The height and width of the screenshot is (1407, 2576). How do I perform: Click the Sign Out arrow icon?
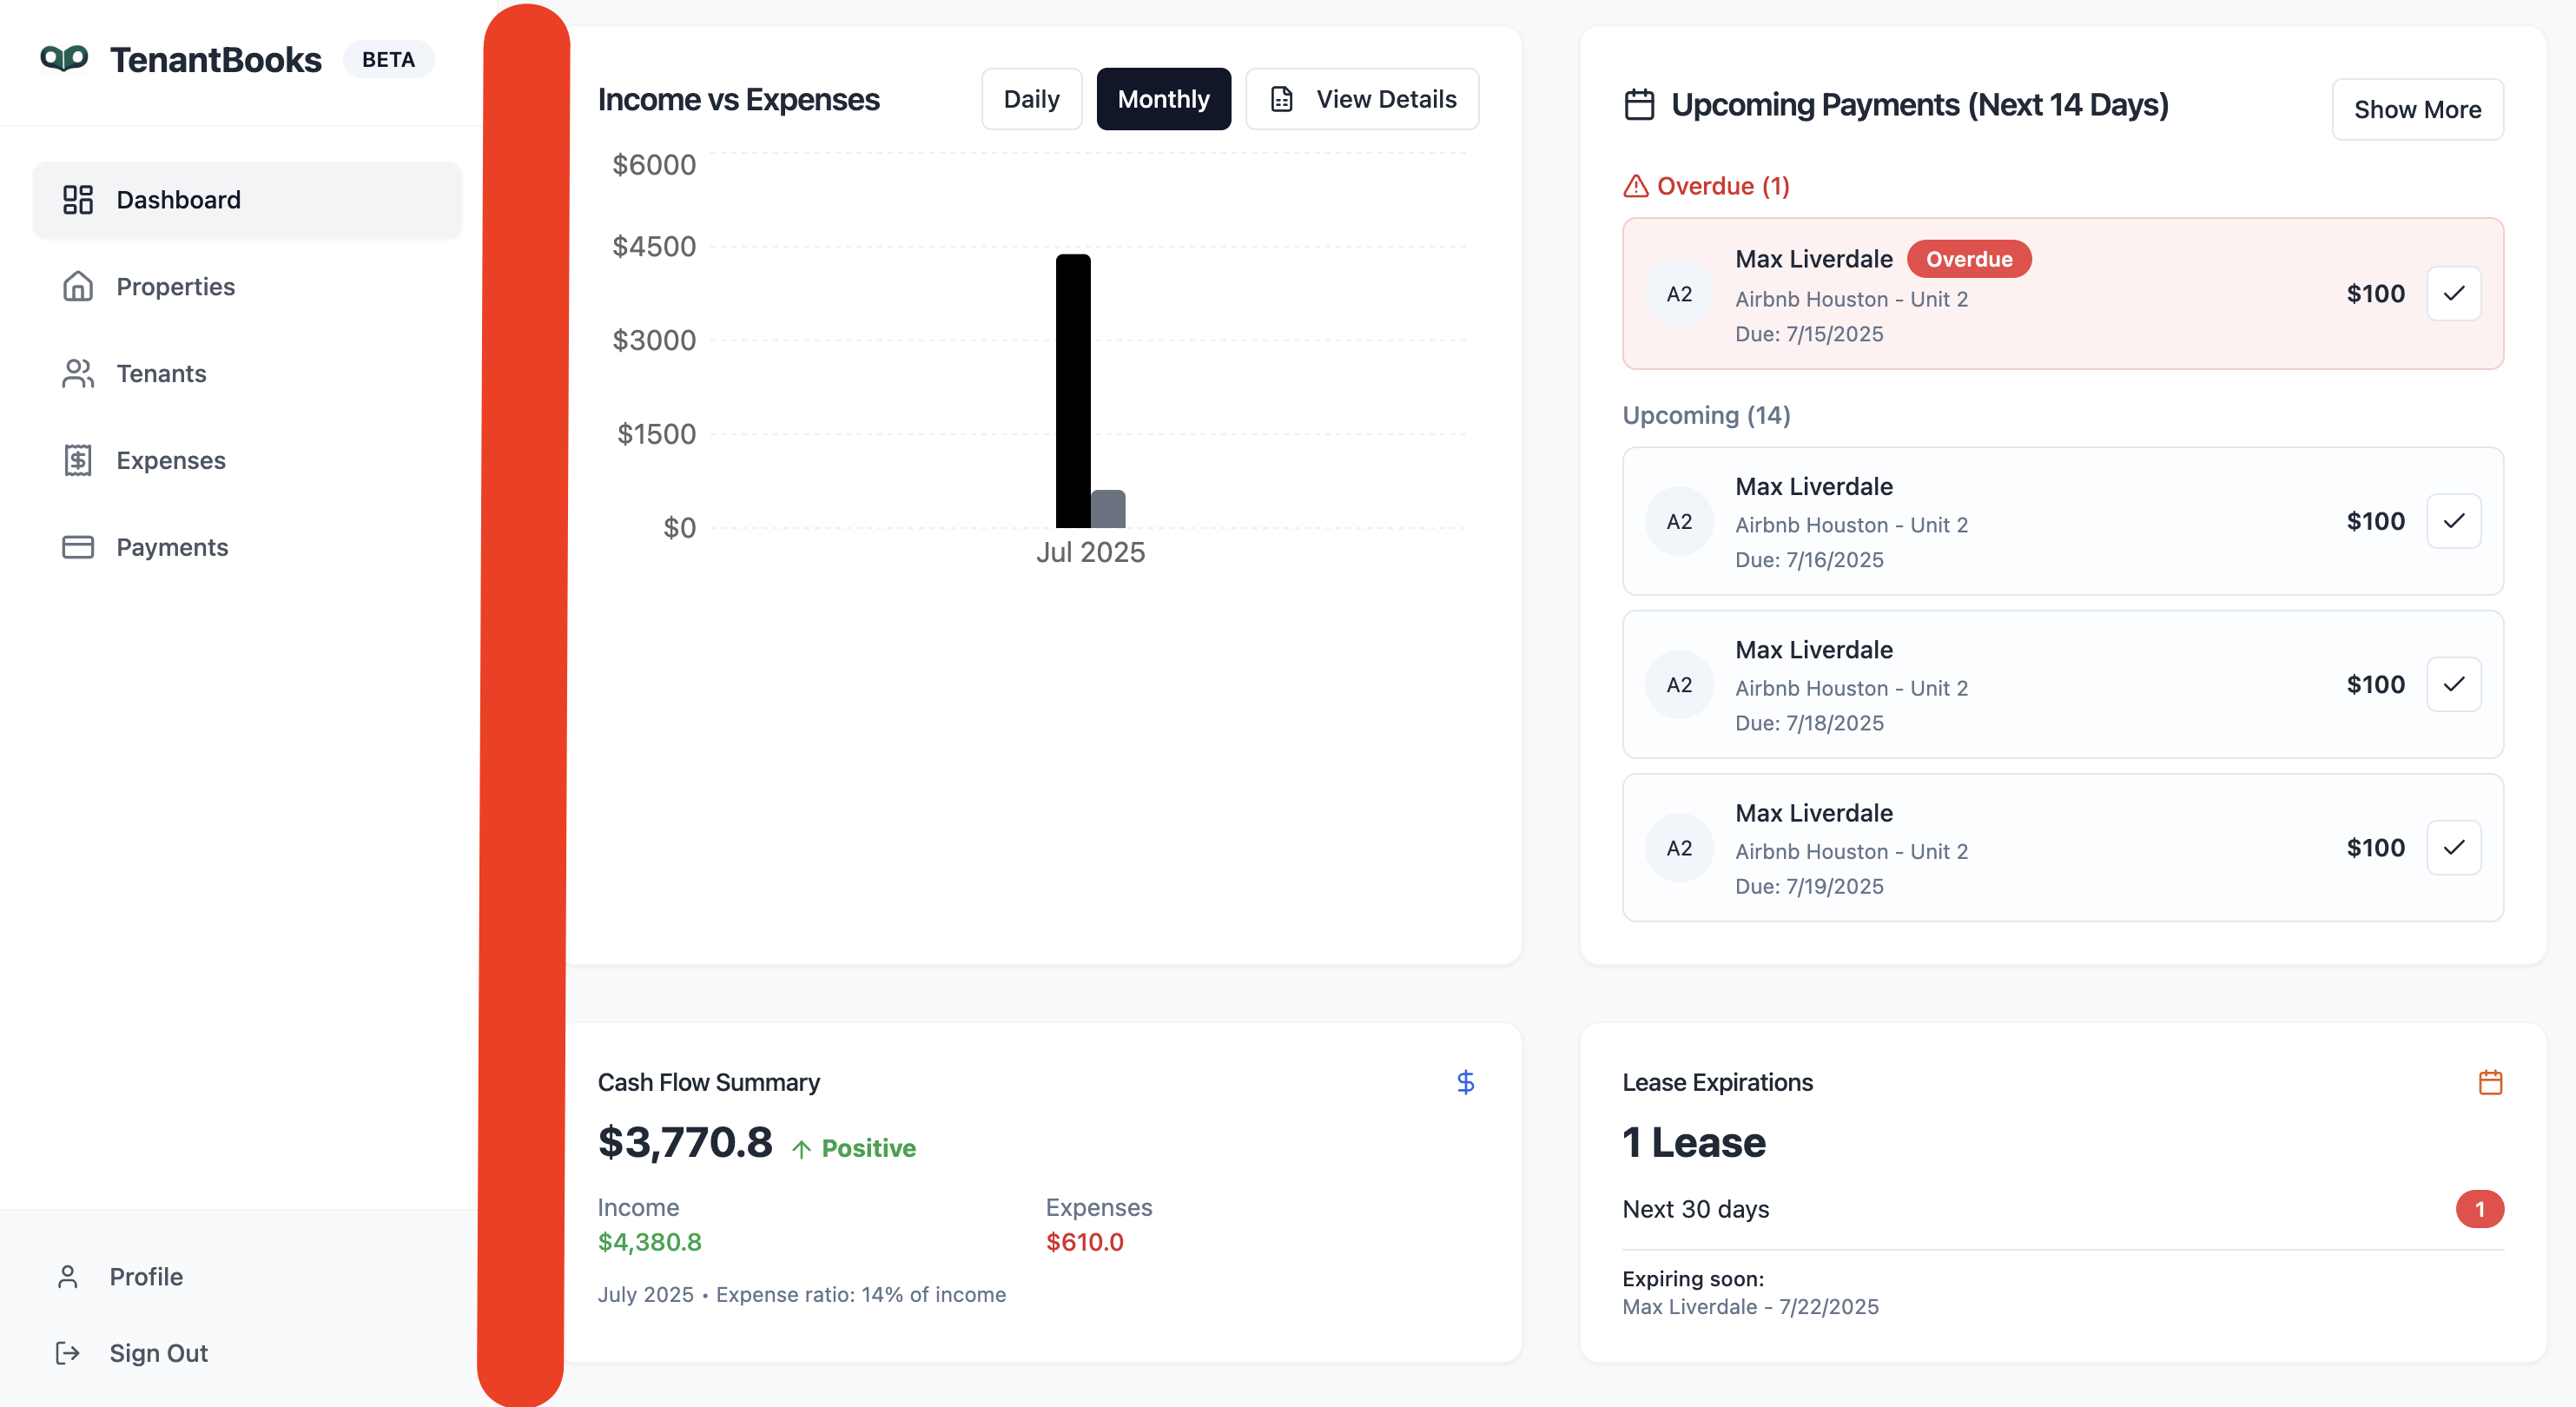coord(68,1353)
